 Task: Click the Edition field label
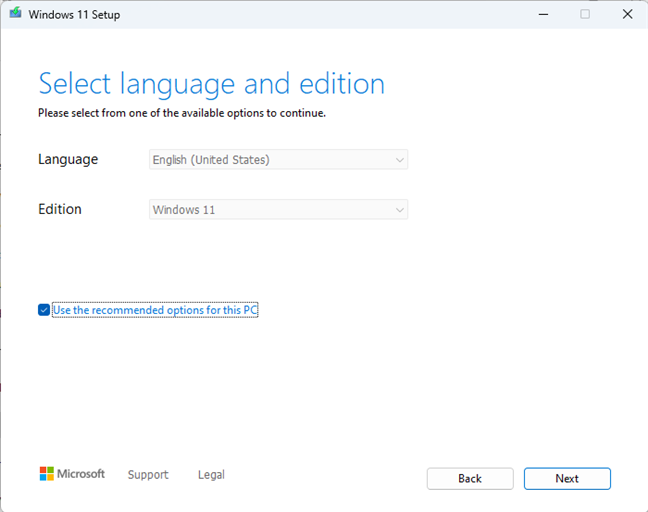click(60, 210)
